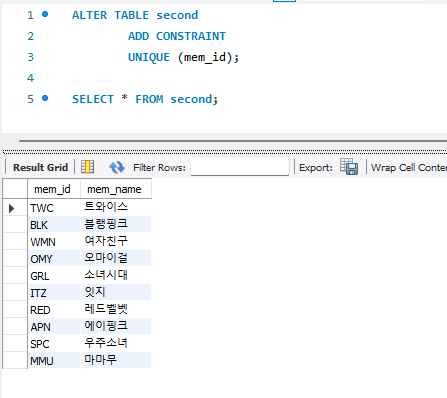
Task: Click the mem_name column header
Action: [116, 189]
